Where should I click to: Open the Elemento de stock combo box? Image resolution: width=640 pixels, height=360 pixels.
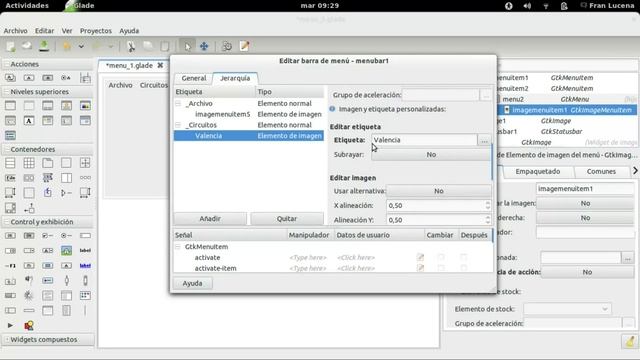(x=567, y=309)
